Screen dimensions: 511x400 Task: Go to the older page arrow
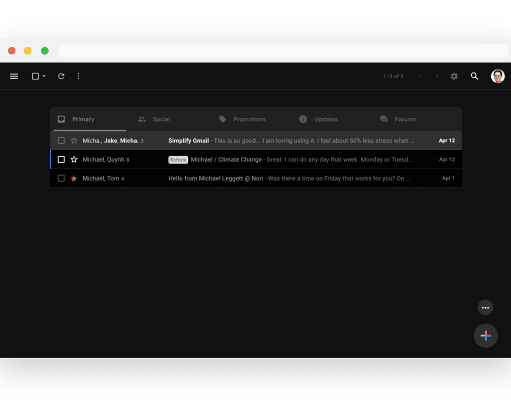(x=437, y=76)
